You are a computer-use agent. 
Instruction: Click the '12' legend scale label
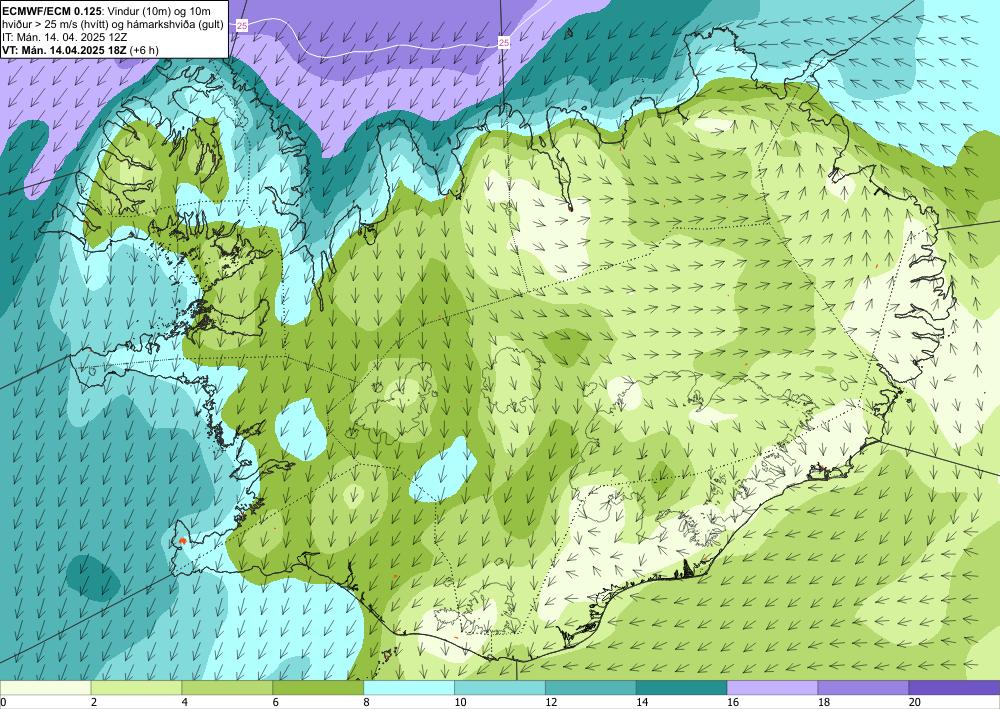coord(551,703)
